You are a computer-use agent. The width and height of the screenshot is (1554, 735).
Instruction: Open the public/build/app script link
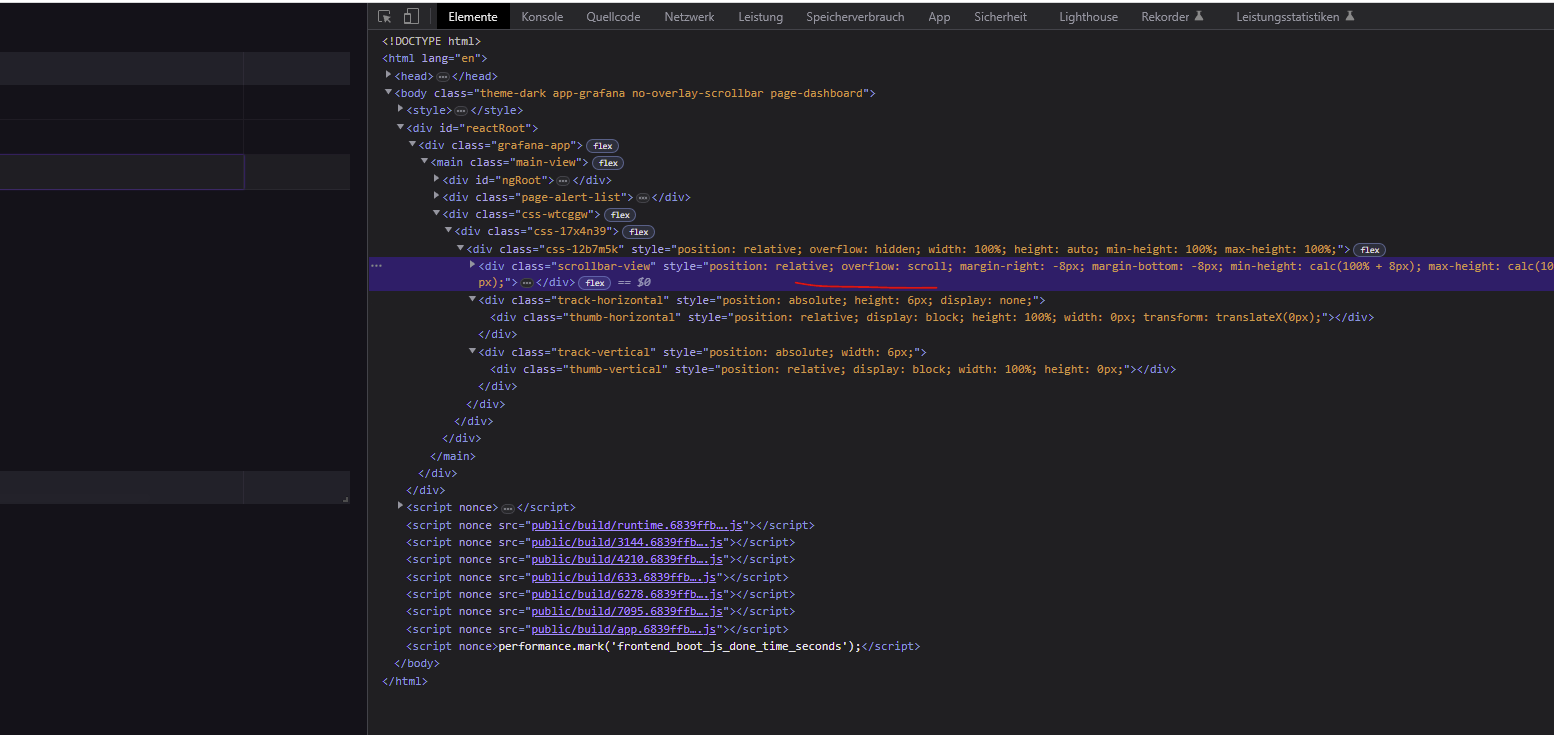(624, 629)
